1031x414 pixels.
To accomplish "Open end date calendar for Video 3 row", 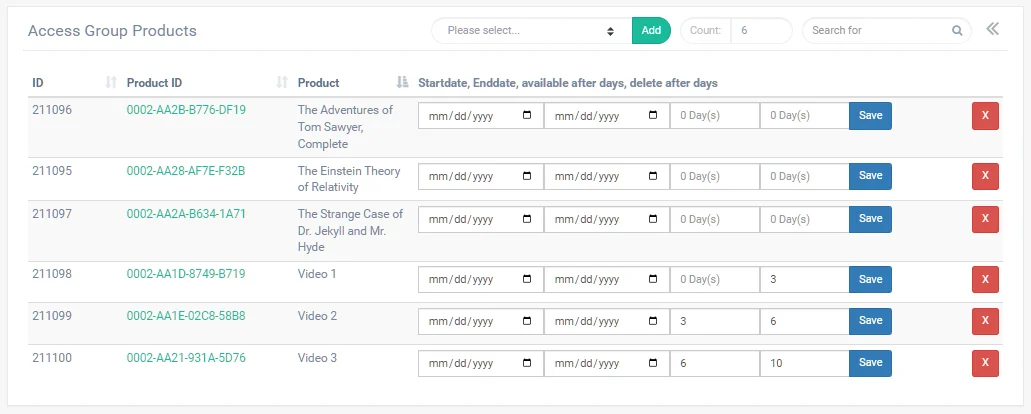I will [x=653, y=363].
